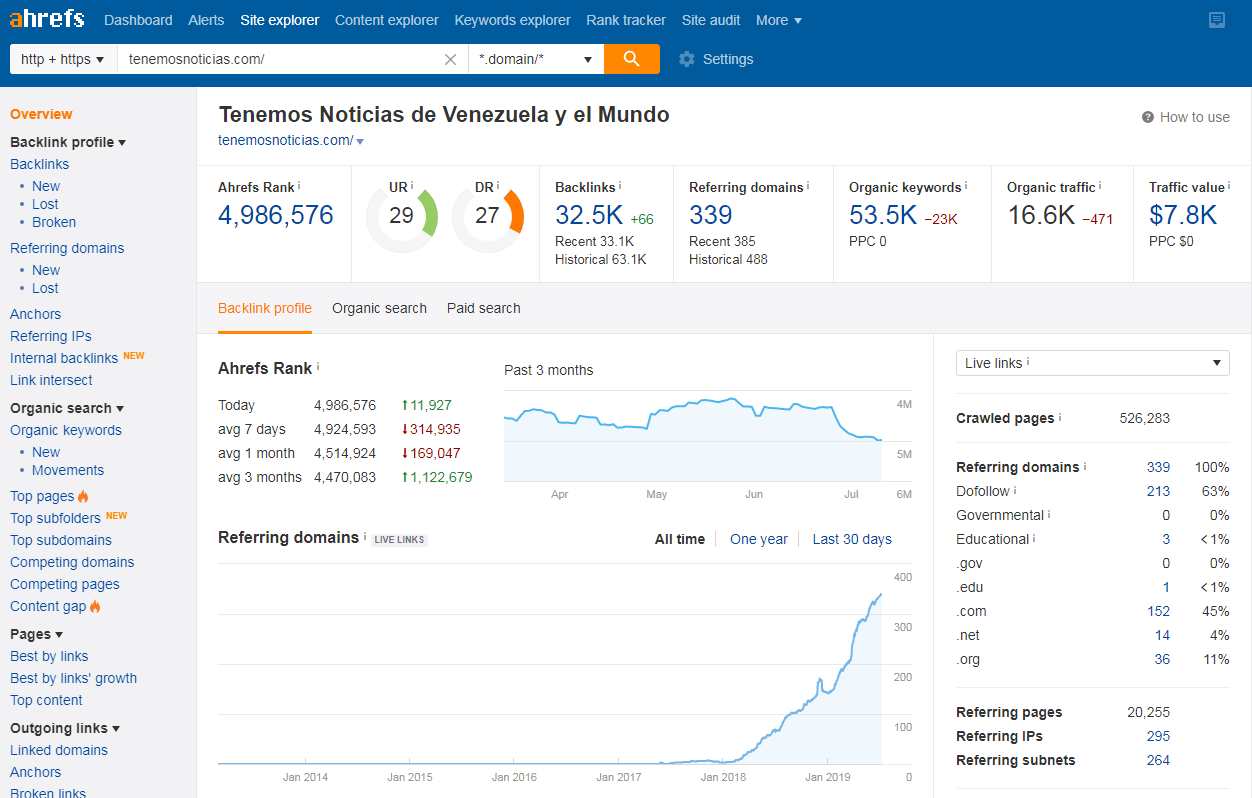The image size is (1252, 798).
Task: Open Content explorer in the top navigation
Action: pos(387,20)
